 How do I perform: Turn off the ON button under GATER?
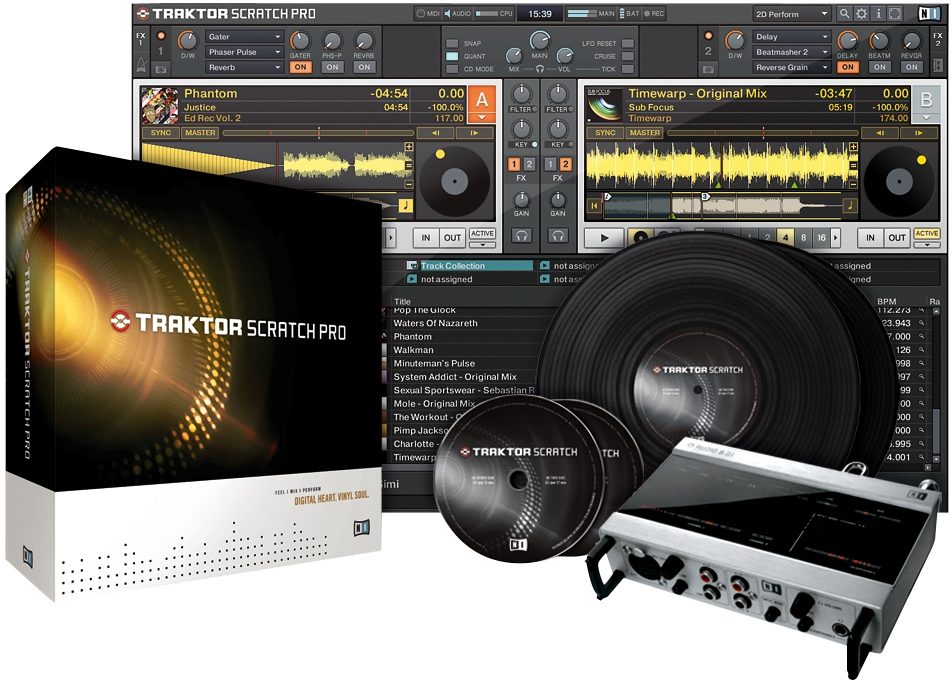(x=301, y=67)
